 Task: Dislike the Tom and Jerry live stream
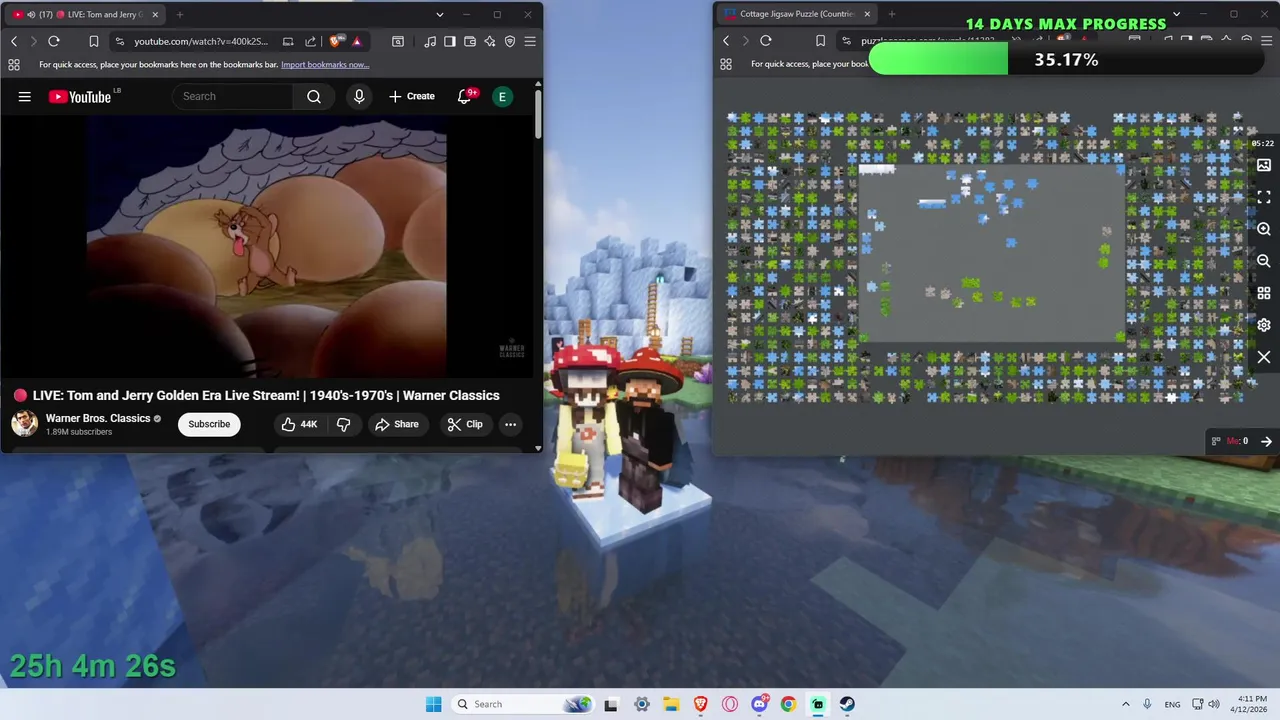pos(343,424)
